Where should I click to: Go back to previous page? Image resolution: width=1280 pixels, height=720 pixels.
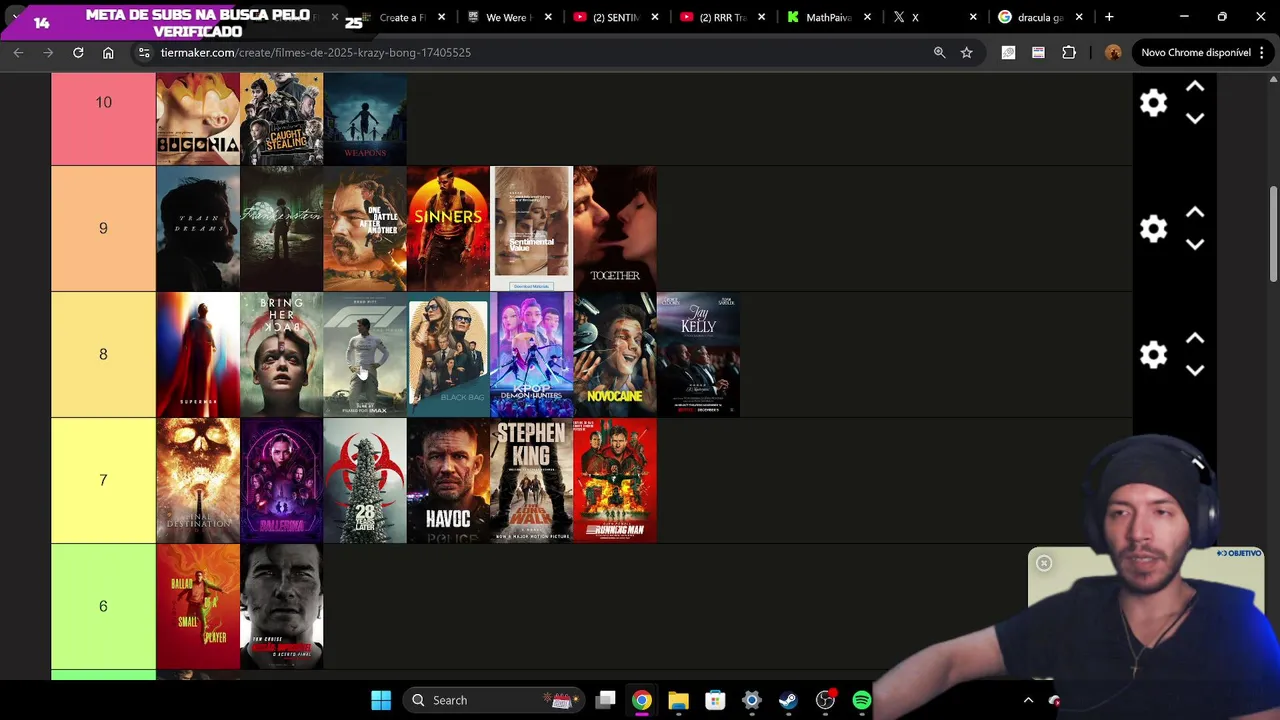tap(18, 52)
